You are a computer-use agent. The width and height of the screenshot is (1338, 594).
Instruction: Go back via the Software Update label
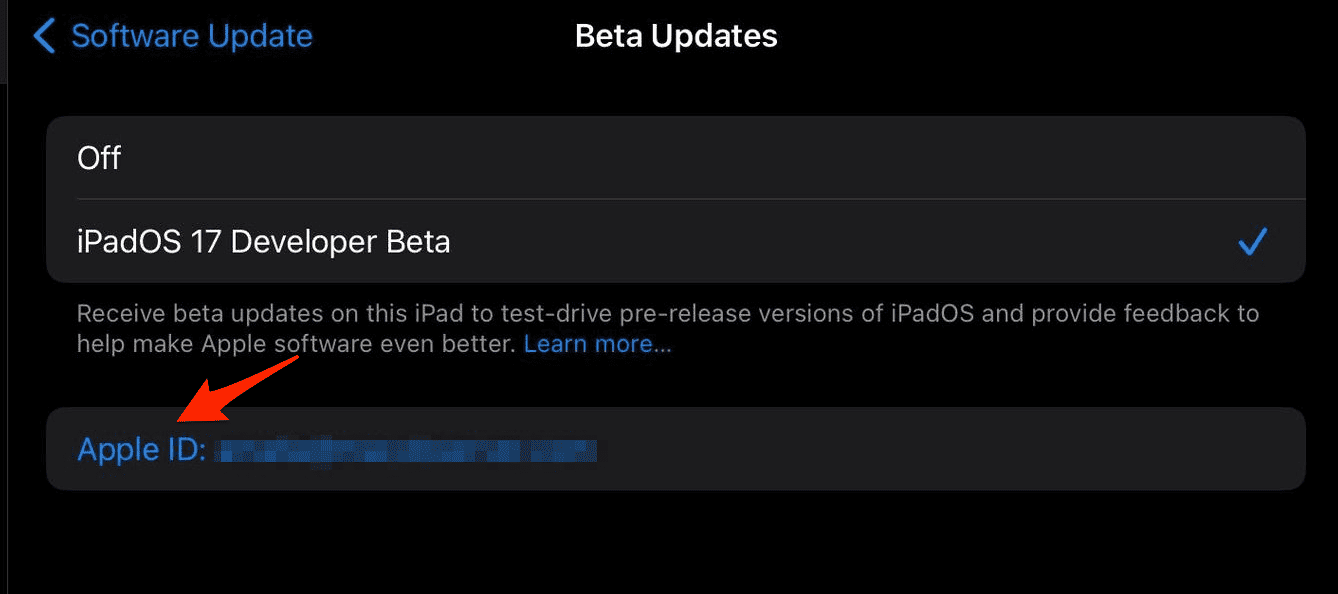click(x=192, y=37)
